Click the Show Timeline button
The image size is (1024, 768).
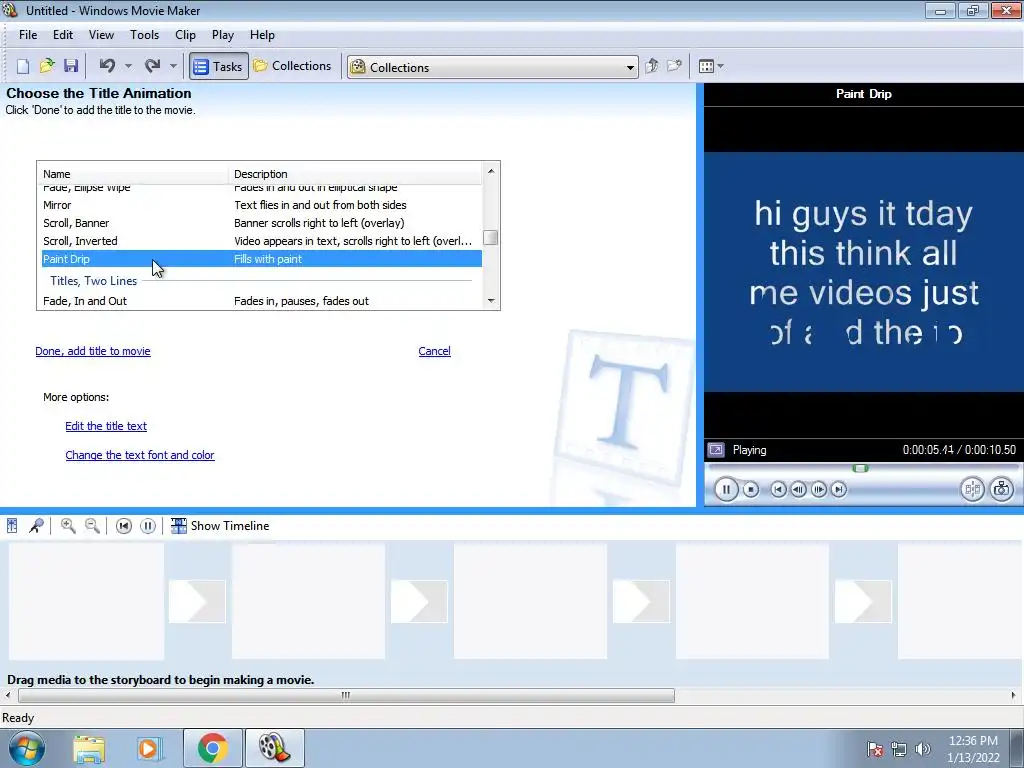point(220,526)
